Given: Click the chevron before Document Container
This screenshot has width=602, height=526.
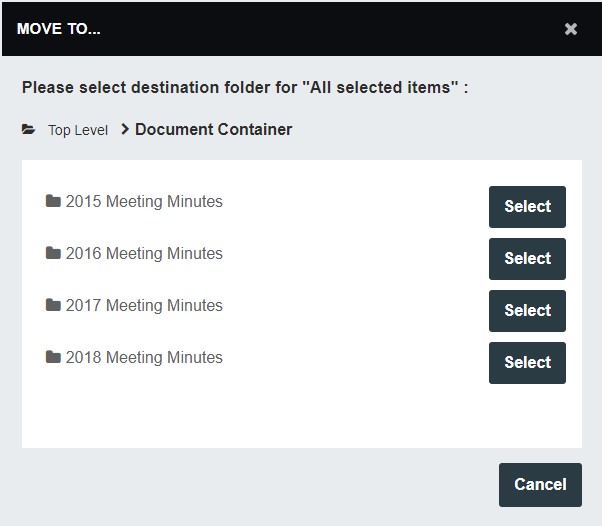Looking at the screenshot, I should click(125, 129).
